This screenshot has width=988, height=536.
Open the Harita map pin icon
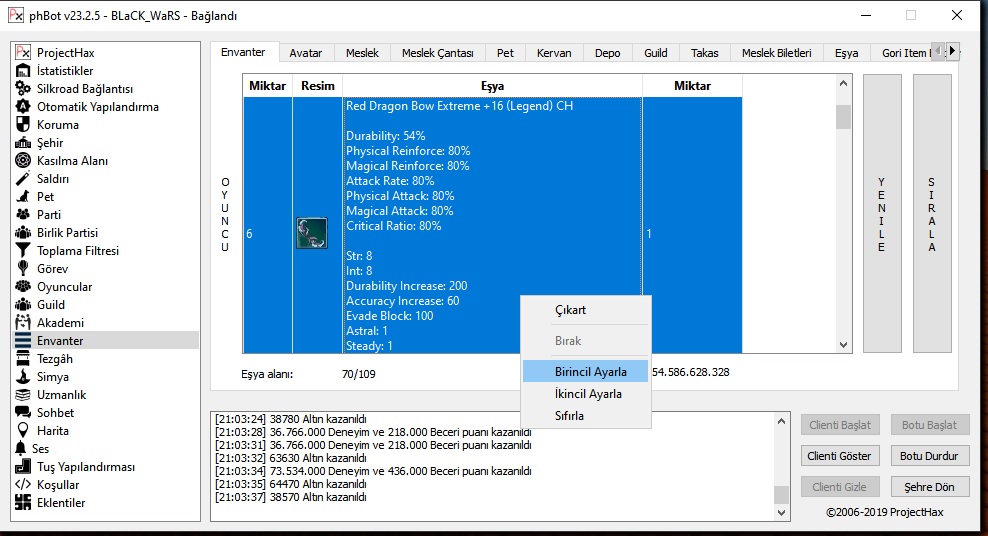(23, 431)
